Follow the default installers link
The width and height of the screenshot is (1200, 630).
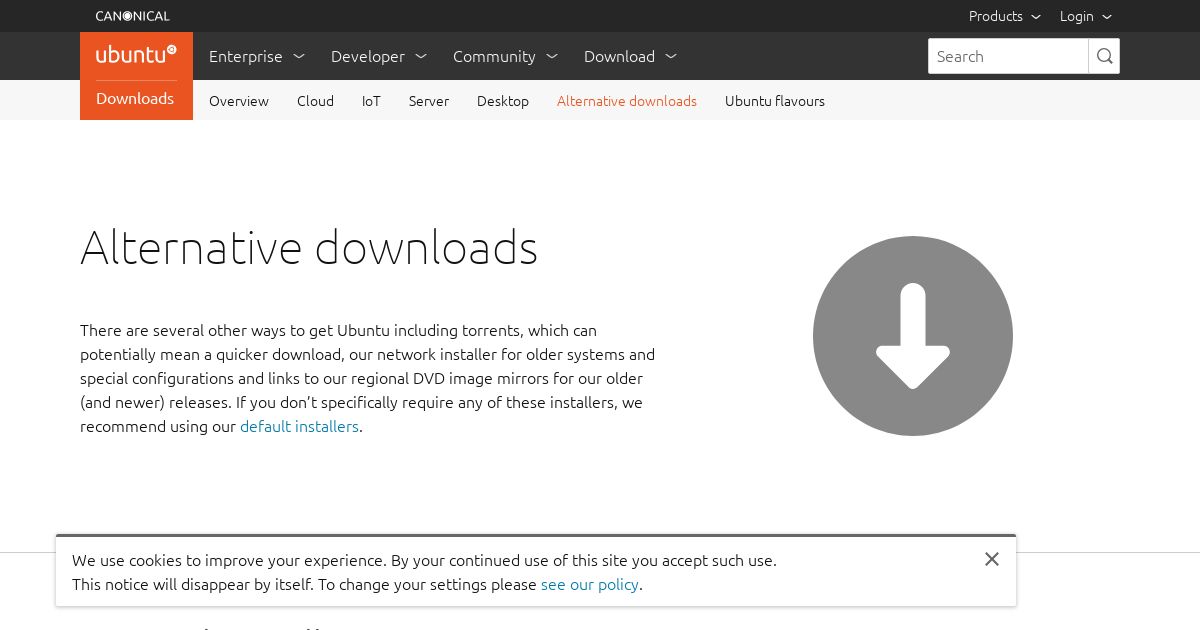point(299,426)
